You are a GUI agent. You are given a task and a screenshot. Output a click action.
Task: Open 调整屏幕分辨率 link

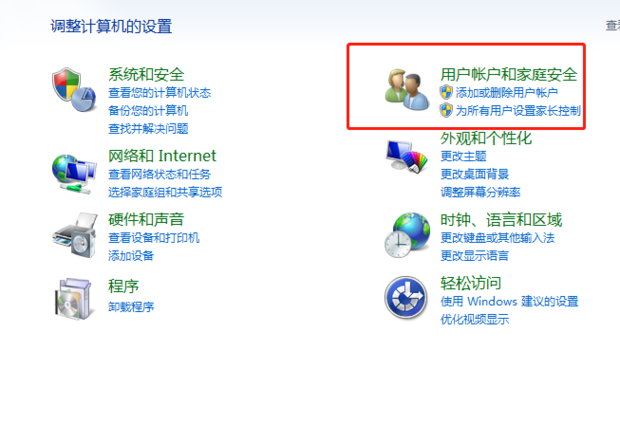[480, 192]
